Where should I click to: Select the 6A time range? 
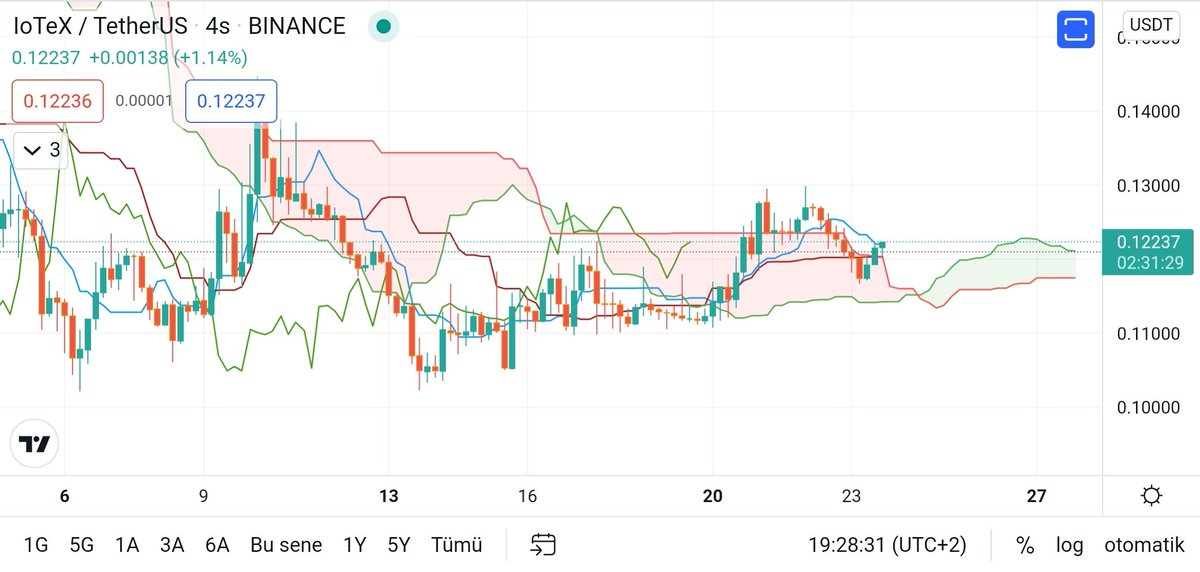[x=217, y=545]
